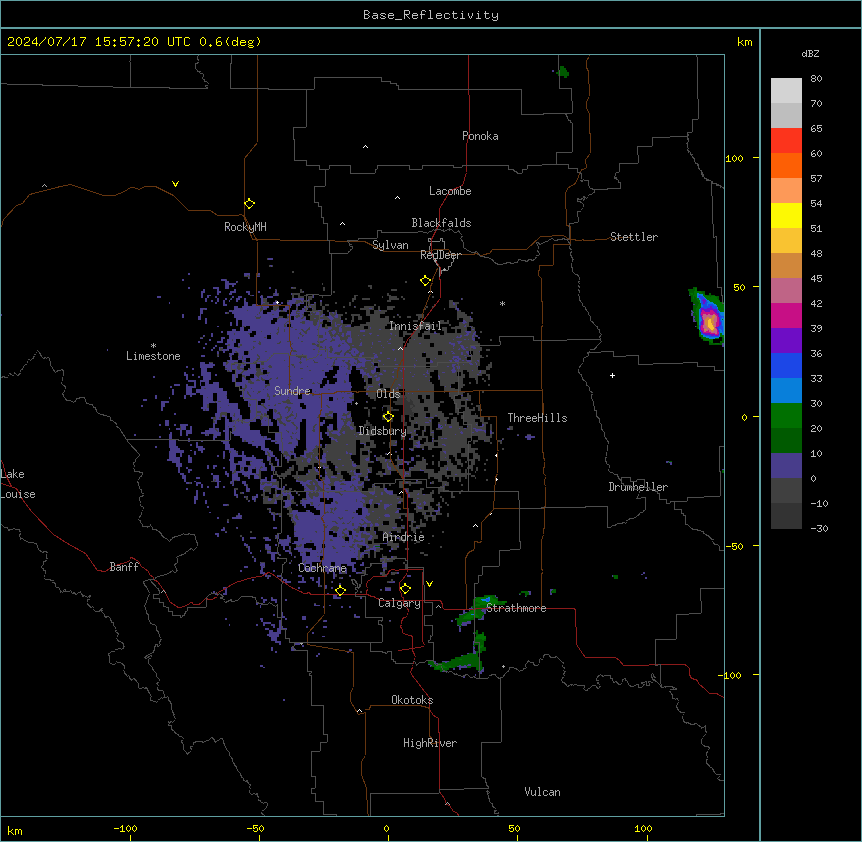Click the Airdrie city label

(x=404, y=537)
